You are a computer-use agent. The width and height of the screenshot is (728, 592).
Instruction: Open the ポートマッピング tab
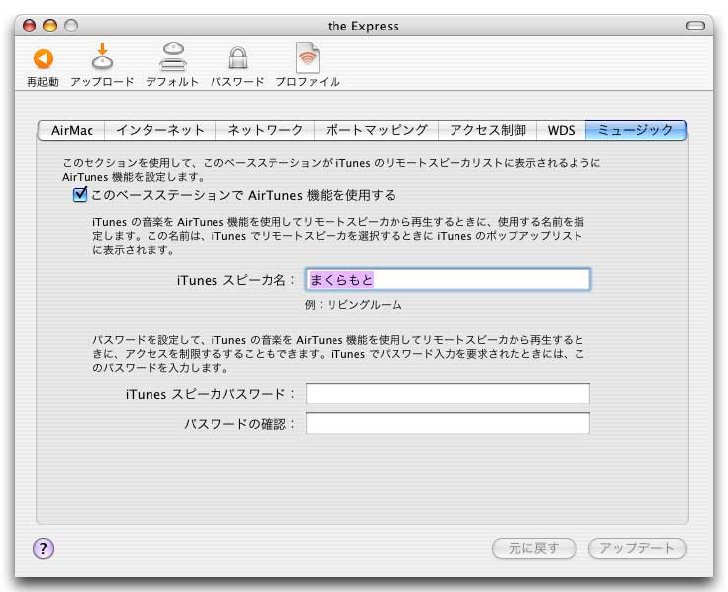click(377, 130)
